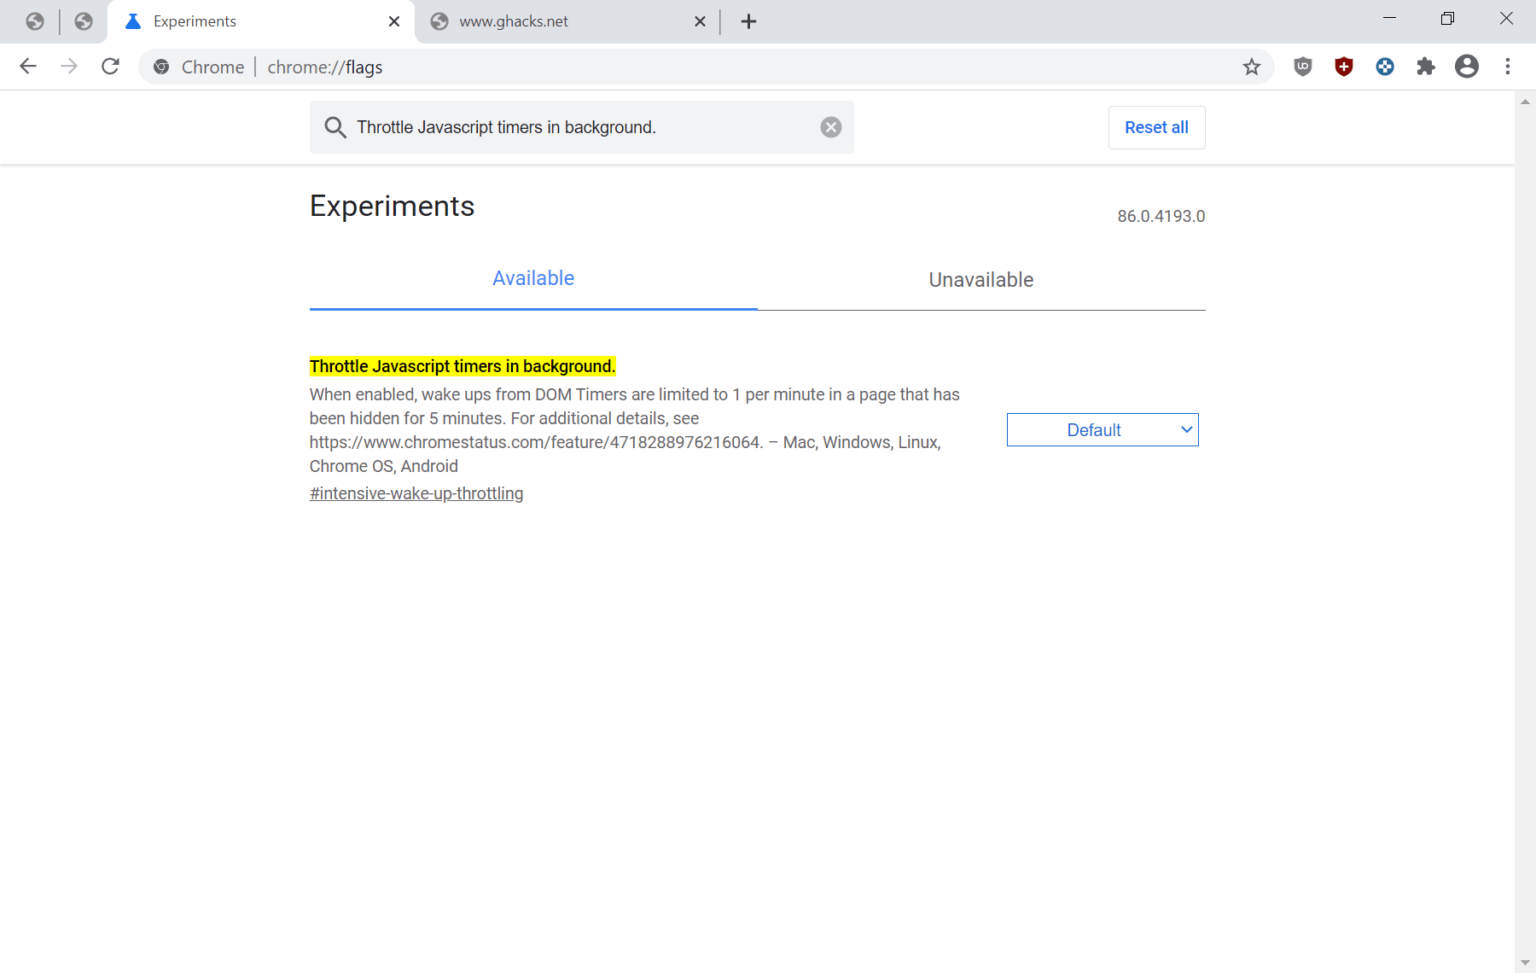Open a new tab with the plus button
1536x973 pixels.
(748, 22)
